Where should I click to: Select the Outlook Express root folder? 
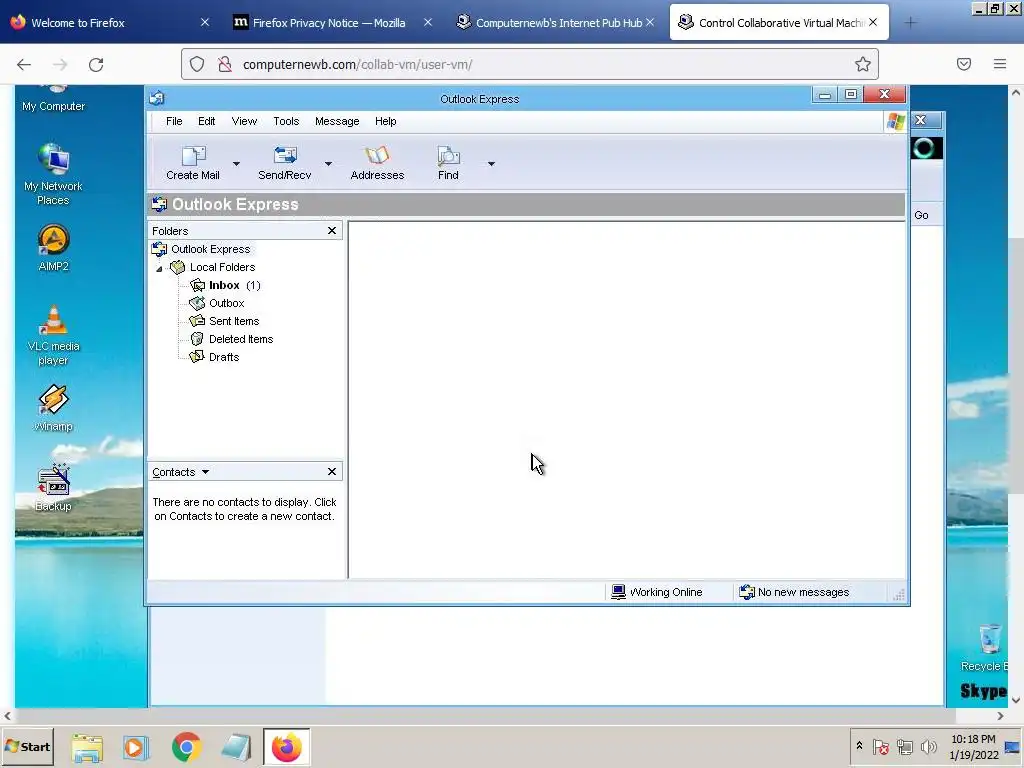[x=210, y=249]
